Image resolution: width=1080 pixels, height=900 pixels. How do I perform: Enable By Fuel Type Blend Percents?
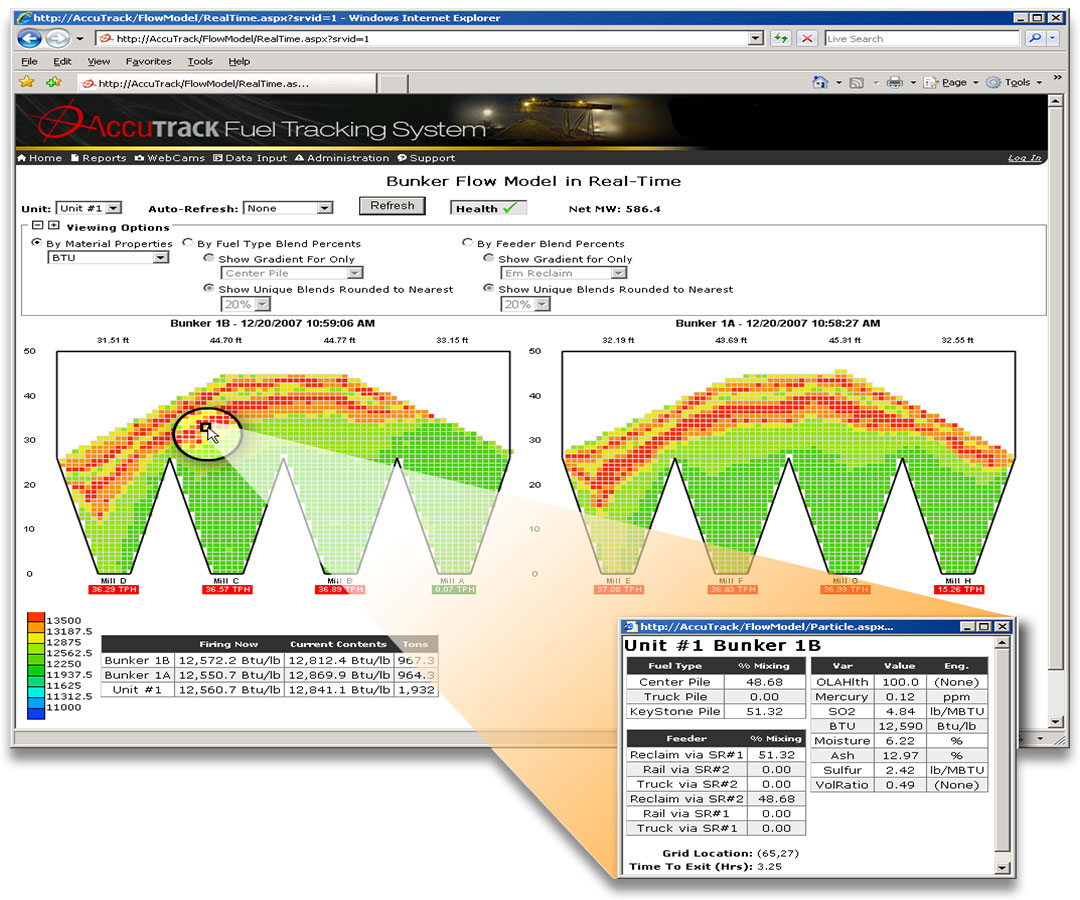point(187,243)
